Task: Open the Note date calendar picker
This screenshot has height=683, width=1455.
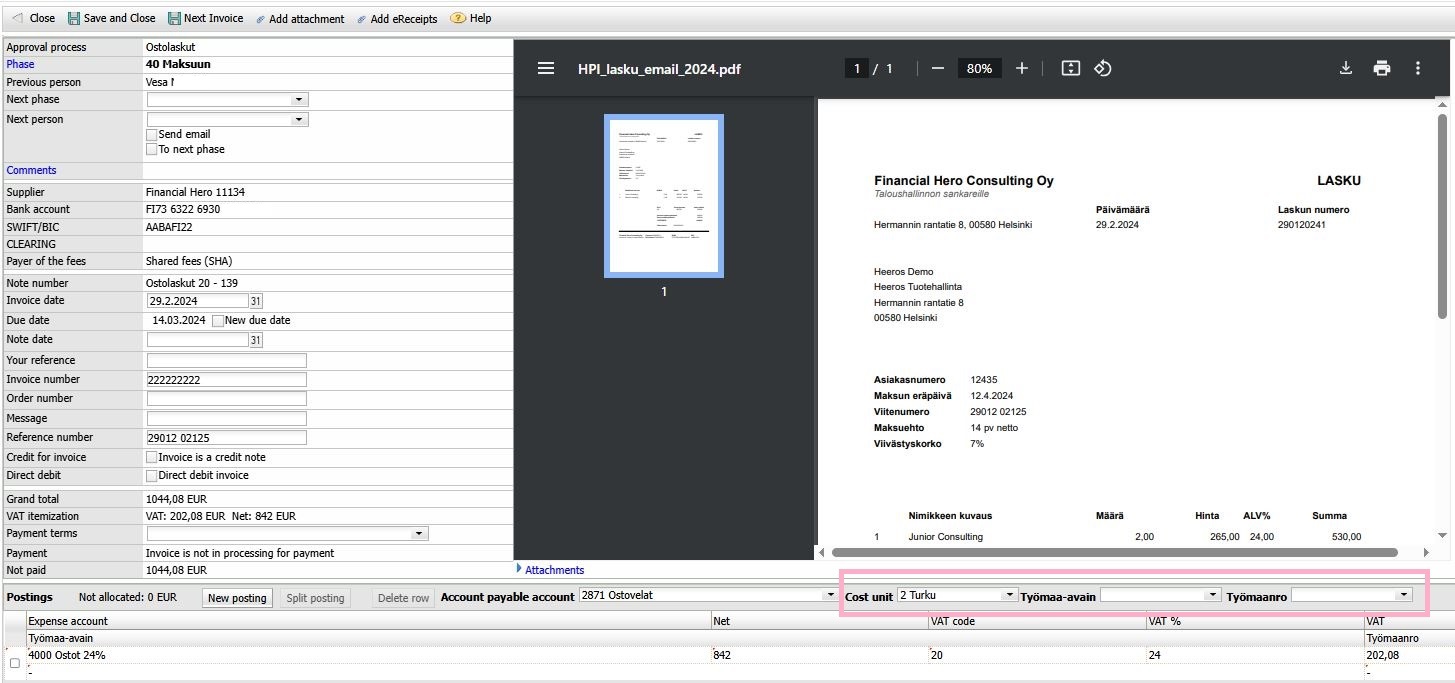Action: [256, 340]
